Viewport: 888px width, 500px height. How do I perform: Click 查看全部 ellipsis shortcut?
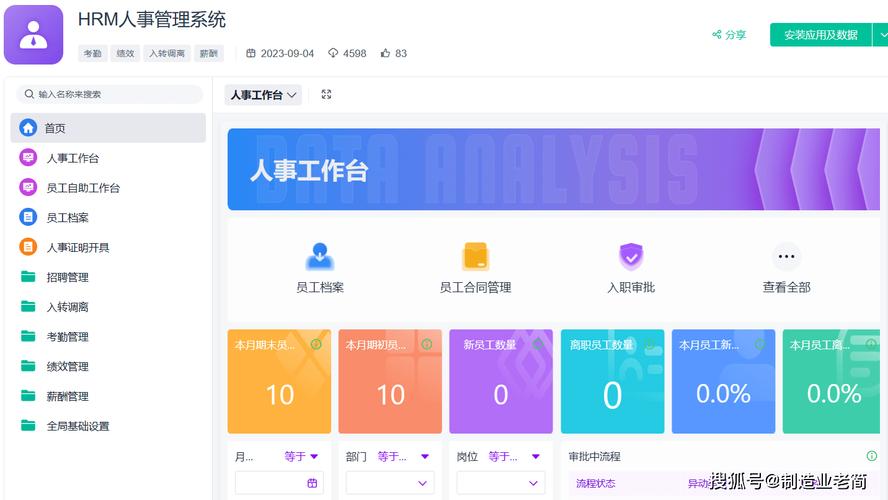coord(786,267)
